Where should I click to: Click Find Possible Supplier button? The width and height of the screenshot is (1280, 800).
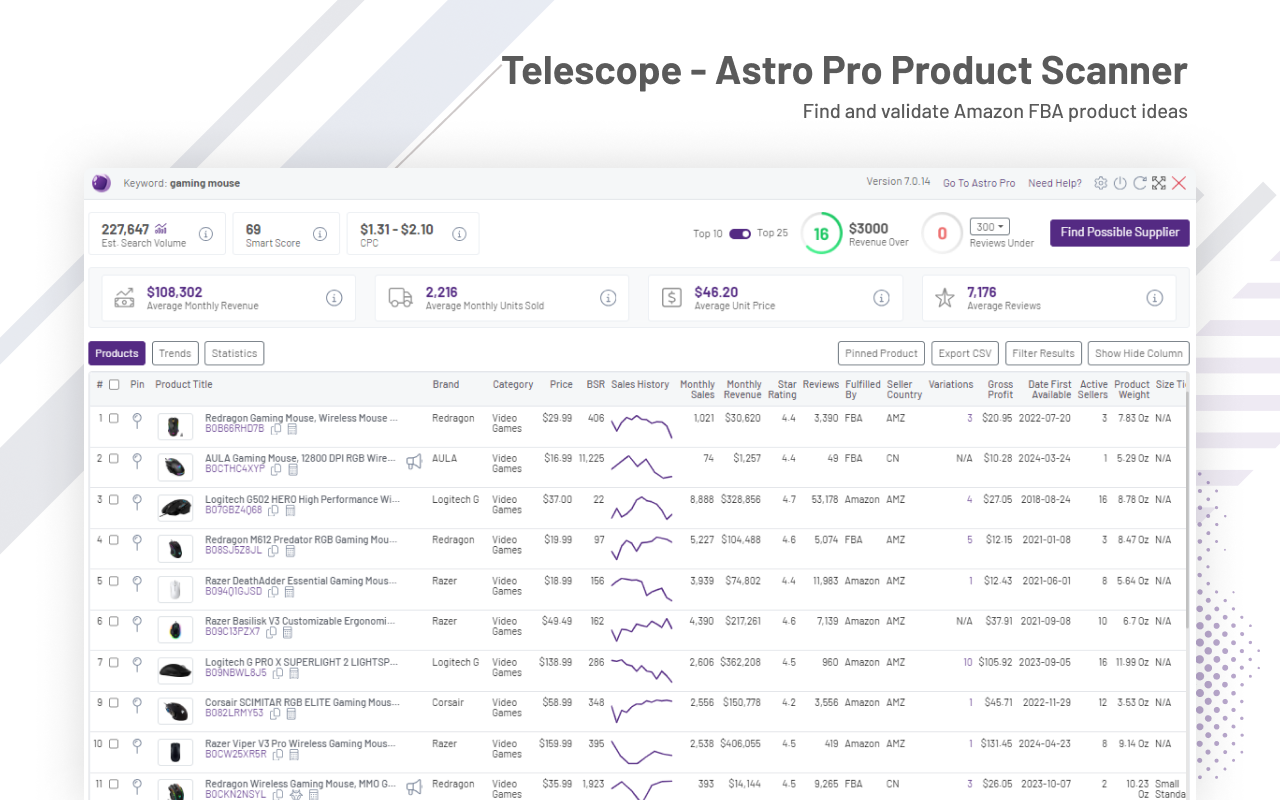[x=1120, y=232]
